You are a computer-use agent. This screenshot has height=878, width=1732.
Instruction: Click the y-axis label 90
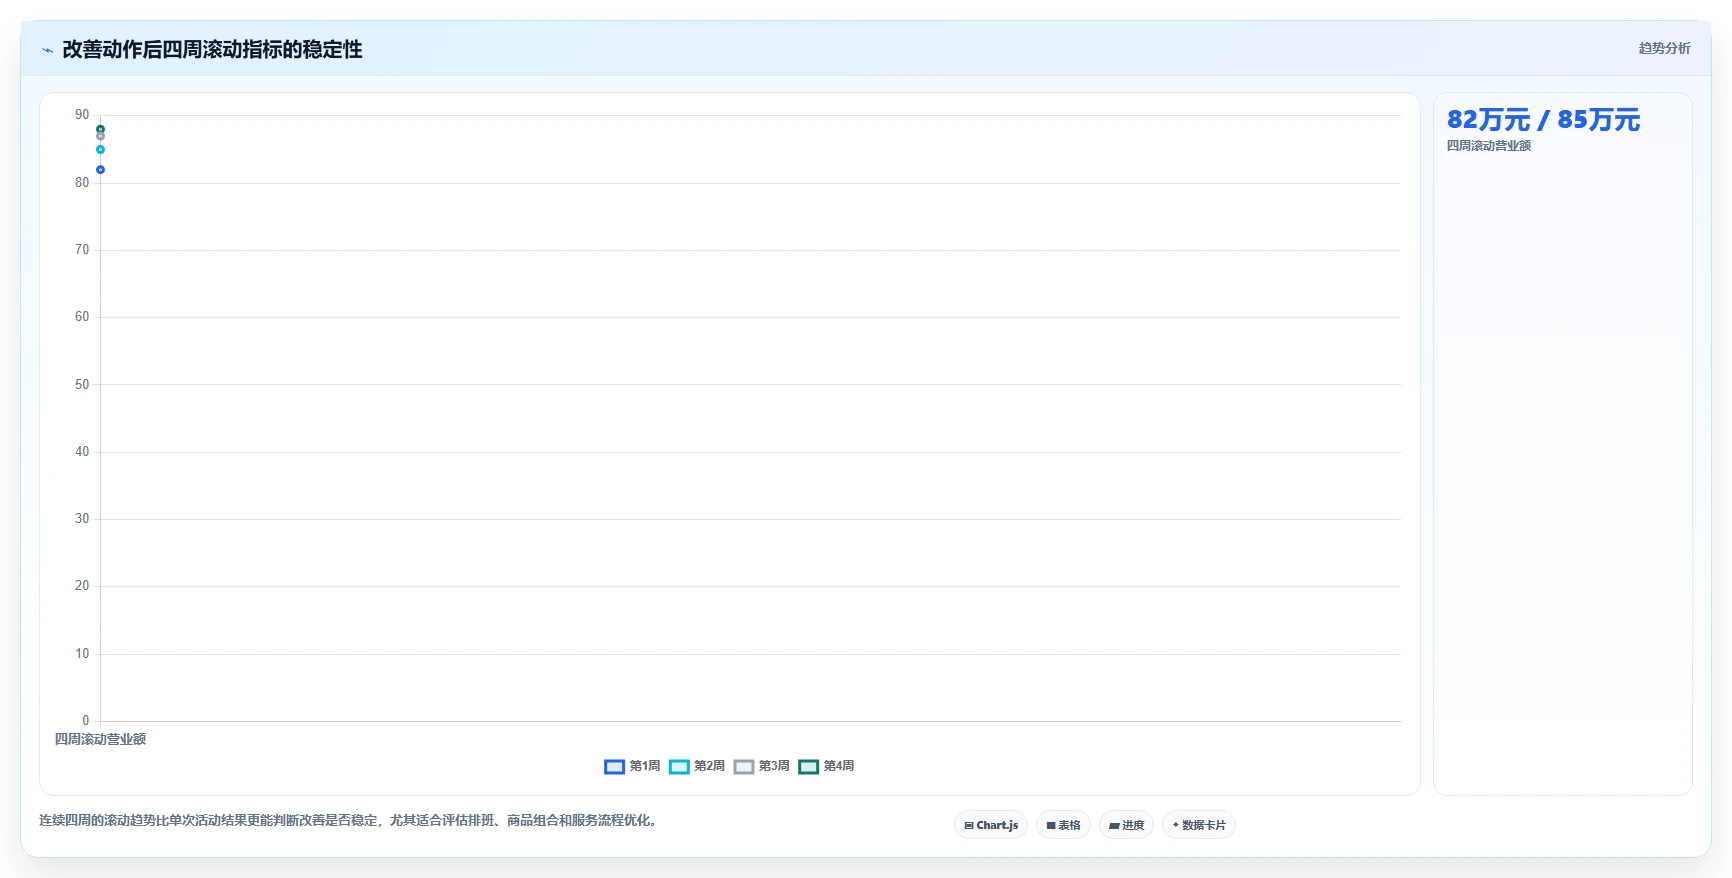click(x=82, y=115)
